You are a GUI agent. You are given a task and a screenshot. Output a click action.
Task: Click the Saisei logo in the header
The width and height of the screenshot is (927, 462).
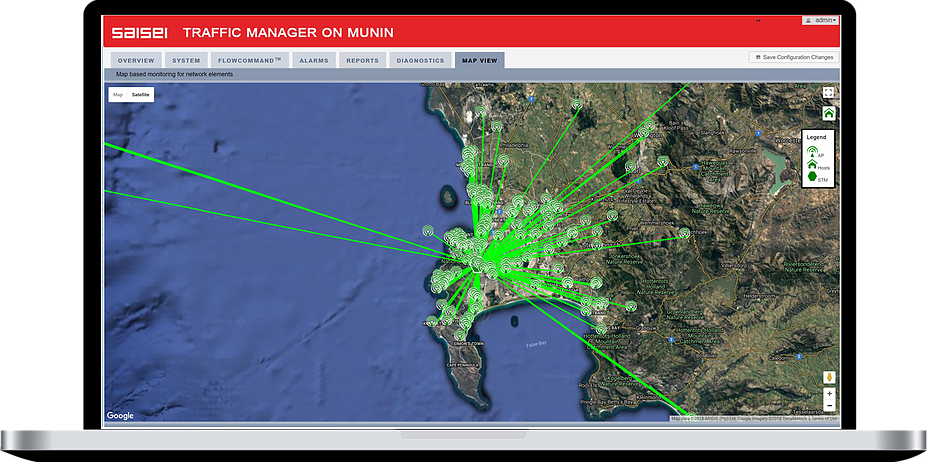(140, 33)
